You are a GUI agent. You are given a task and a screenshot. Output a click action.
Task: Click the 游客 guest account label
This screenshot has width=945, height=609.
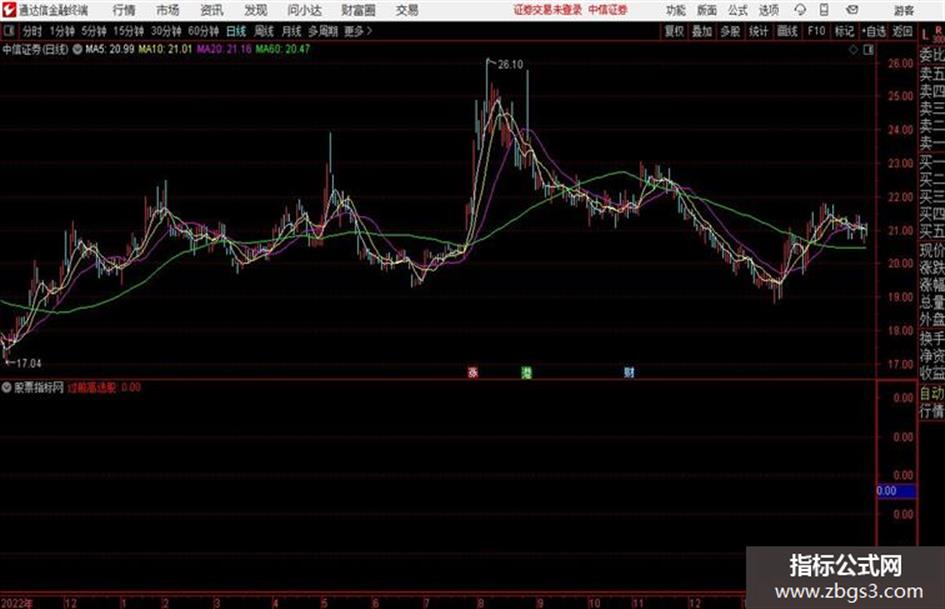pos(904,10)
